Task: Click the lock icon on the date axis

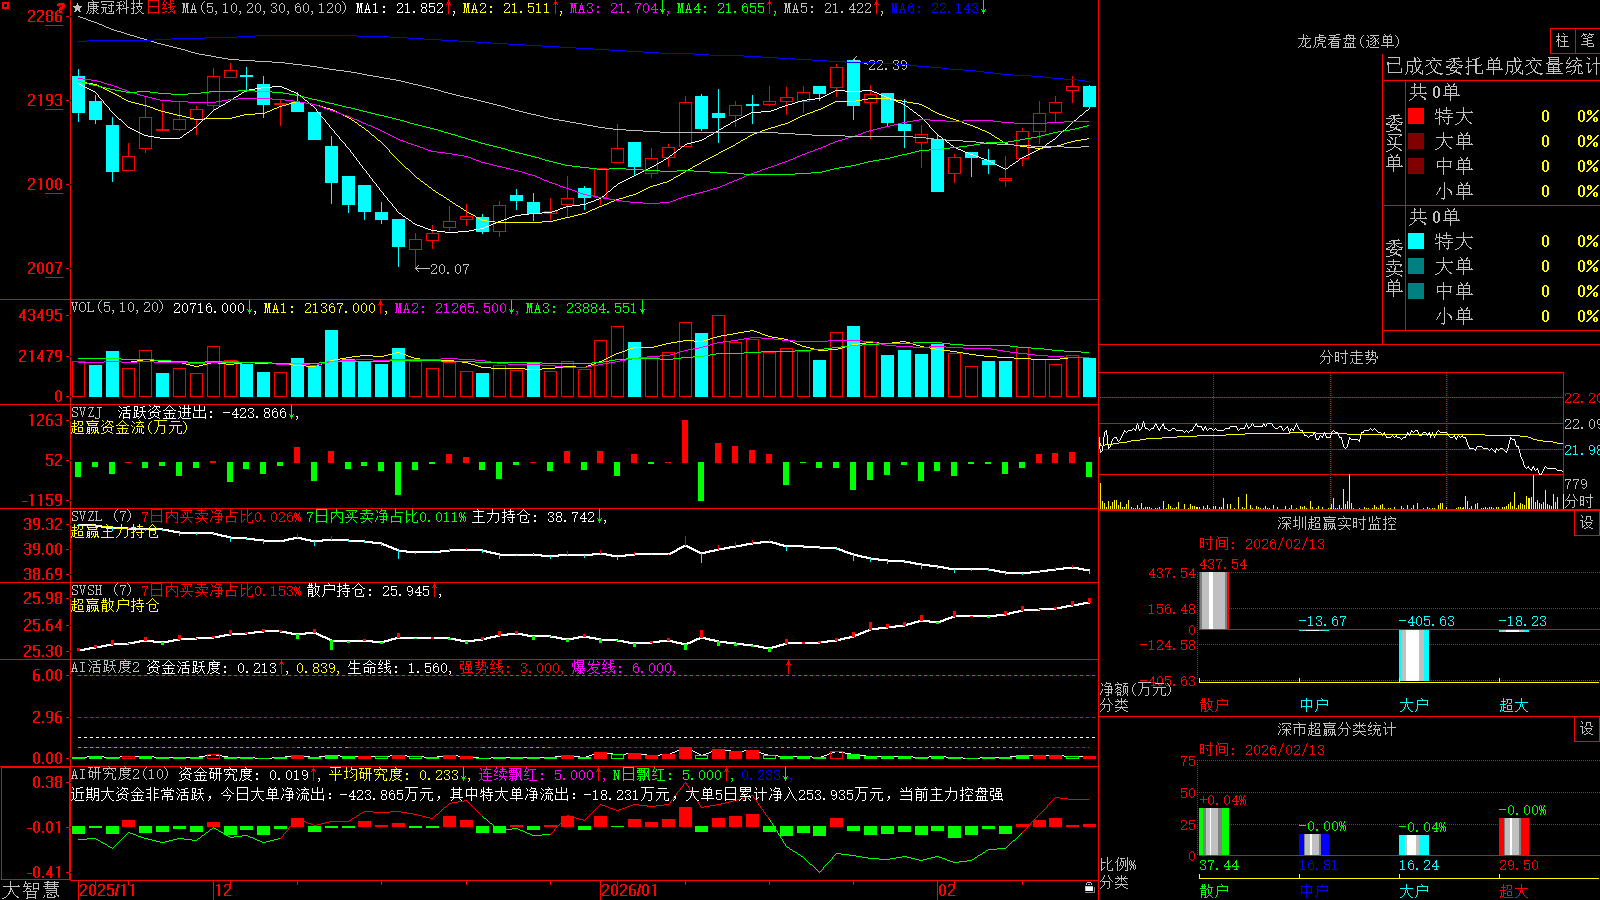Action: [x=1089, y=887]
